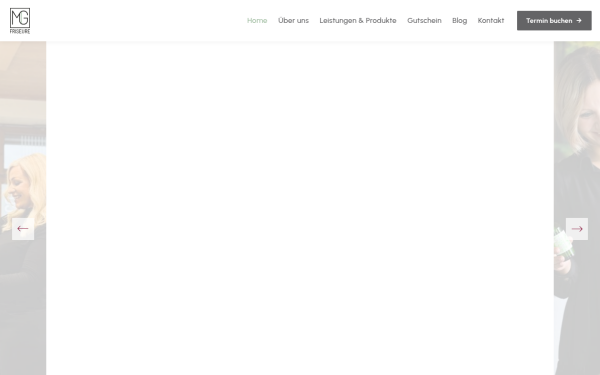
Task: Select Gutschein in navigation bar
Action: click(424, 21)
